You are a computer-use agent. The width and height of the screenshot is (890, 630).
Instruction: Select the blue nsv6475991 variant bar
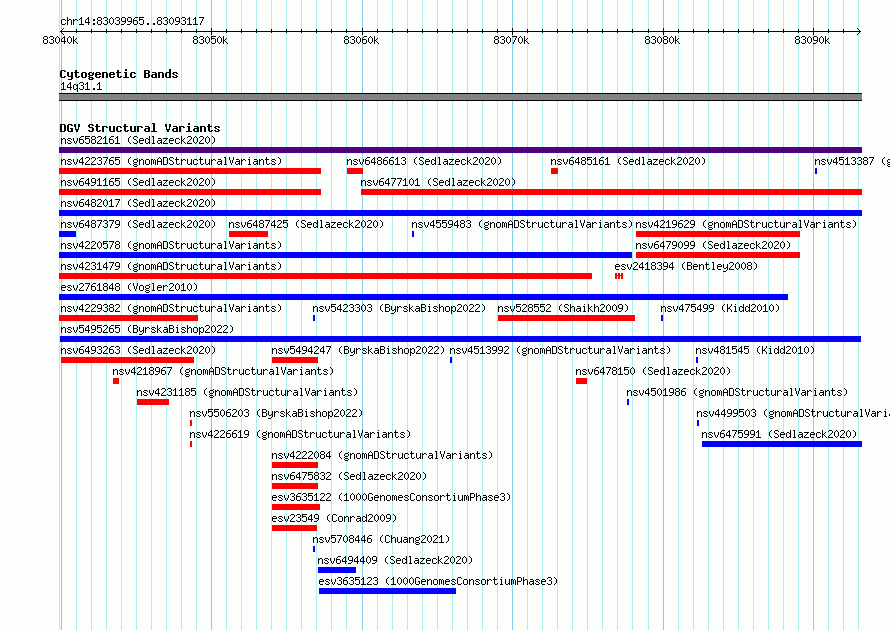pyautogui.click(x=782, y=444)
